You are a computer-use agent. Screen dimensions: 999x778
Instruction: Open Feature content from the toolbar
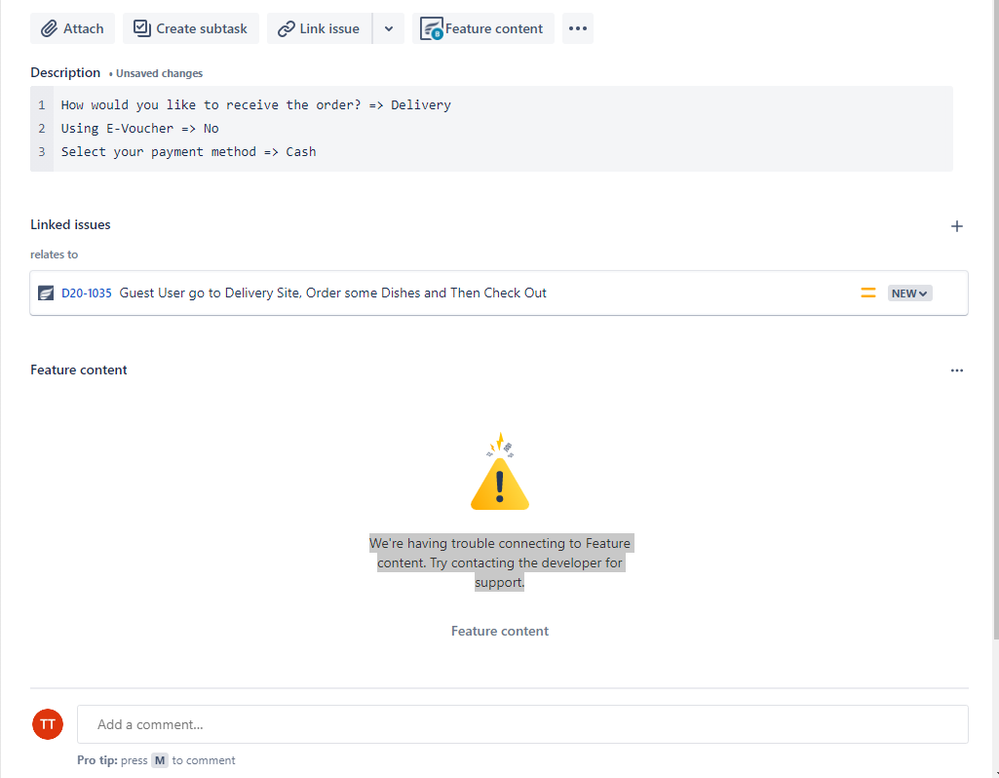(483, 29)
